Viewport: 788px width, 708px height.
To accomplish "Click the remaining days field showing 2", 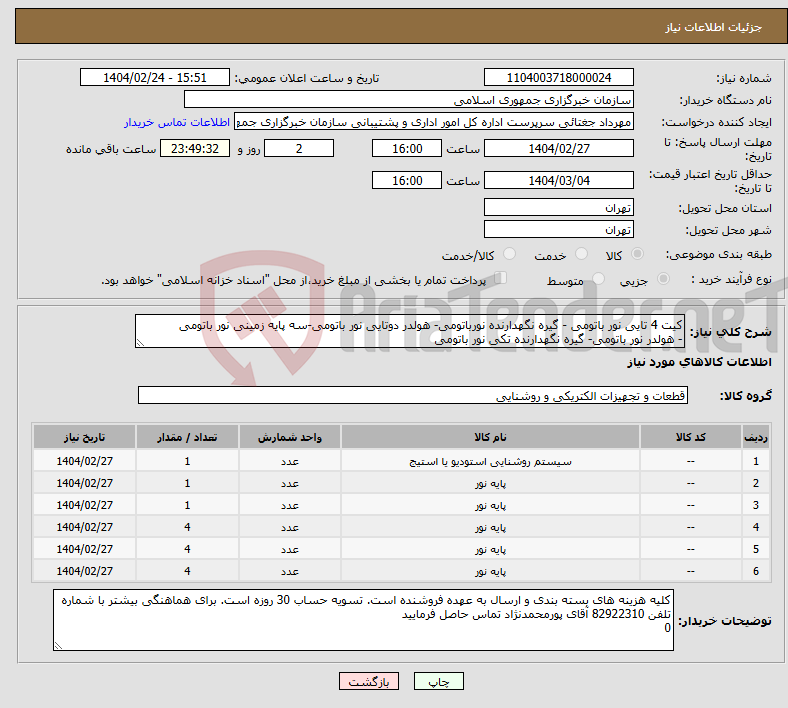I will [x=299, y=148].
